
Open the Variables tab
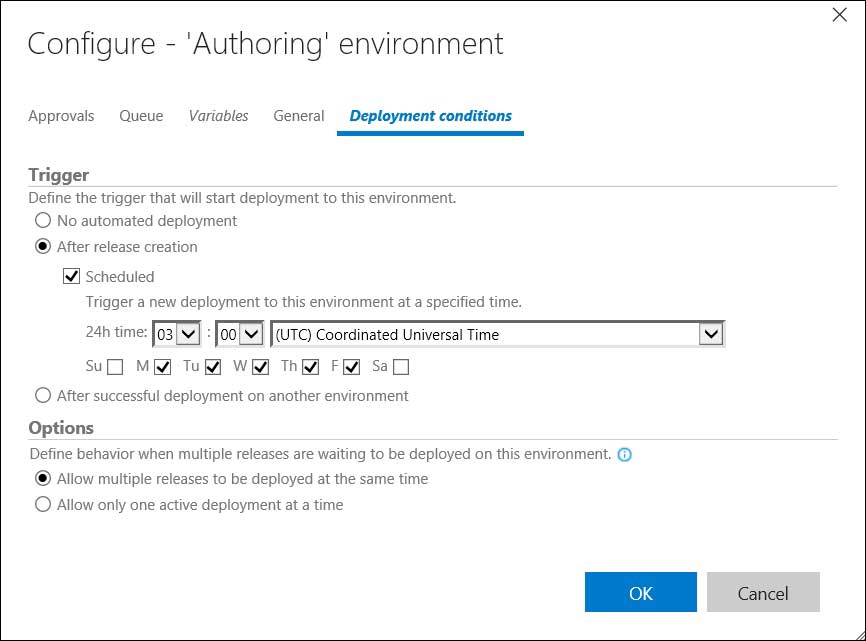coord(218,116)
